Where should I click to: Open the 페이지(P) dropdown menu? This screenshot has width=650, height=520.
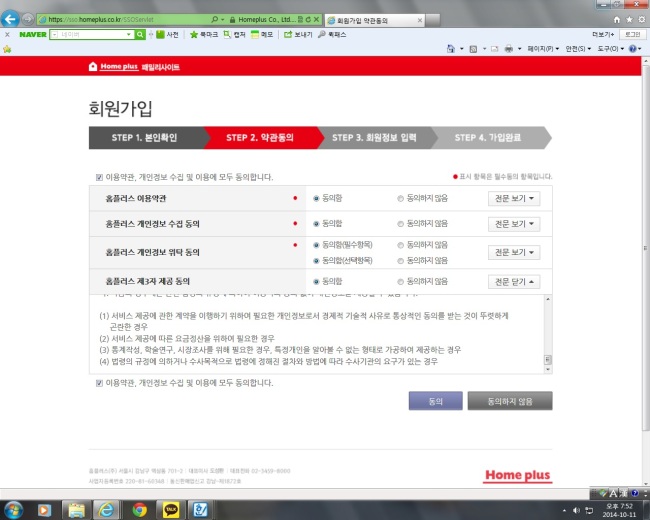(543, 49)
